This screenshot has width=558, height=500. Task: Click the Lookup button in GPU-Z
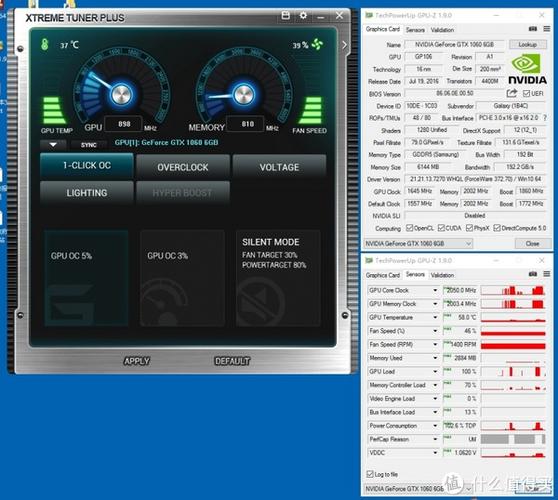pyautogui.click(x=527, y=44)
